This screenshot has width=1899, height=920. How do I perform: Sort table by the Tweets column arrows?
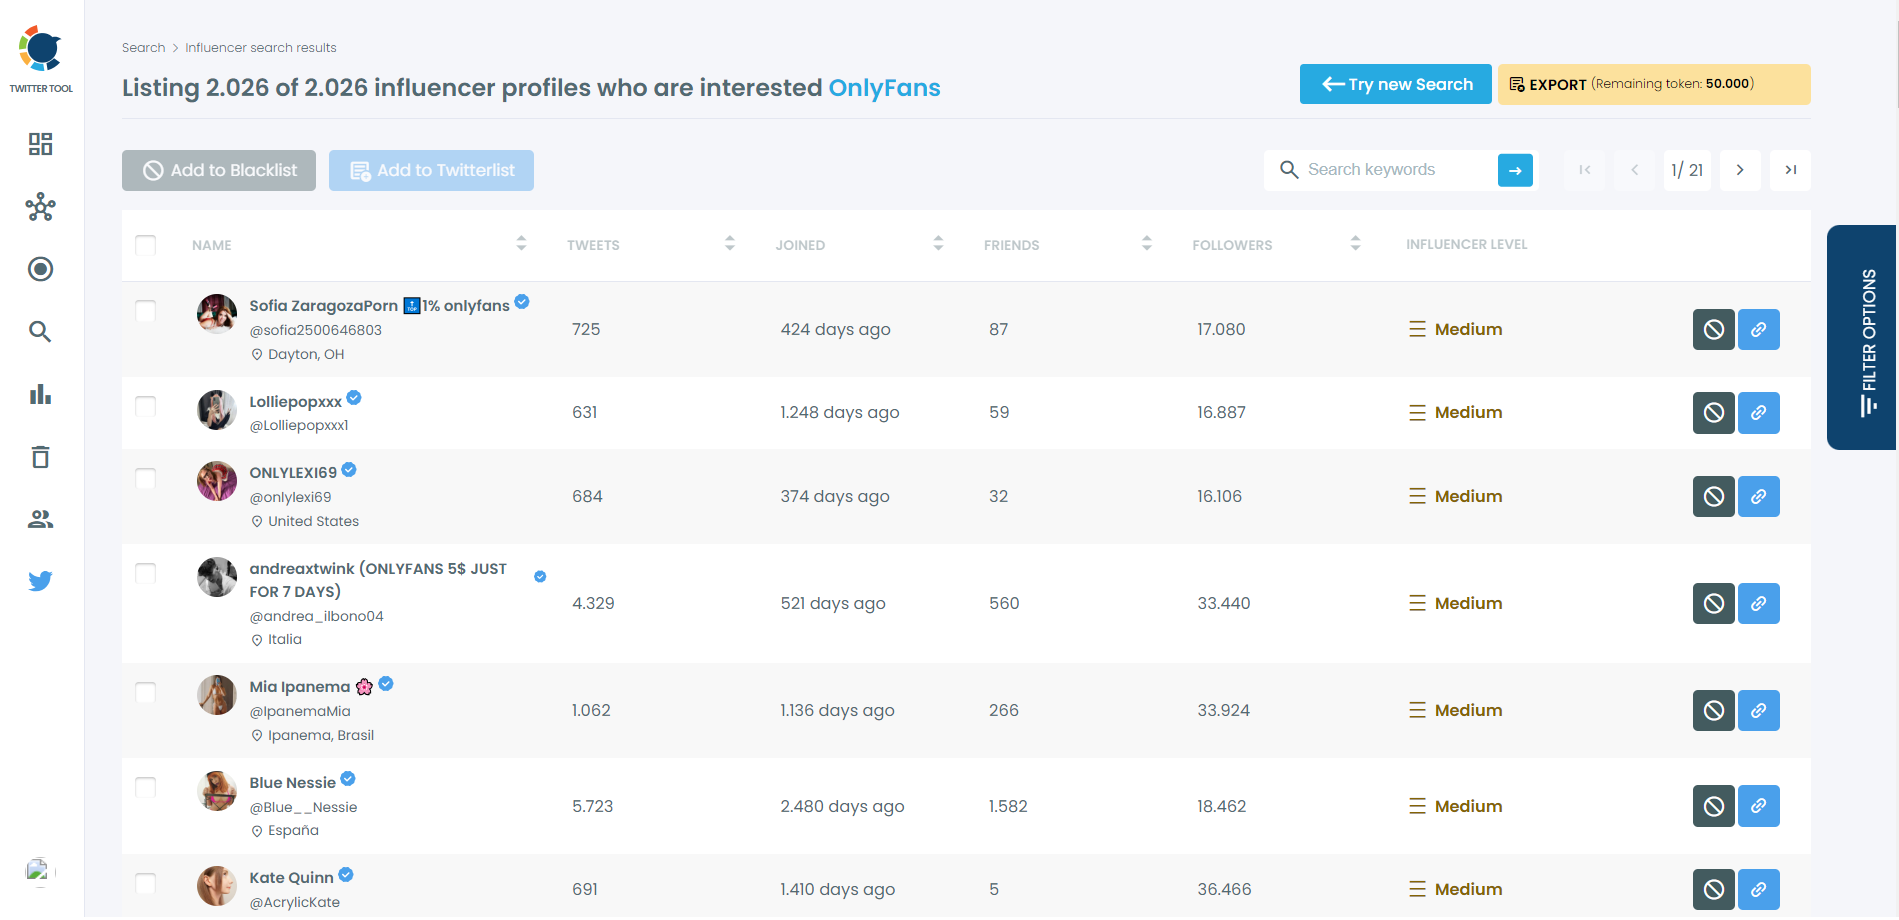pos(730,243)
